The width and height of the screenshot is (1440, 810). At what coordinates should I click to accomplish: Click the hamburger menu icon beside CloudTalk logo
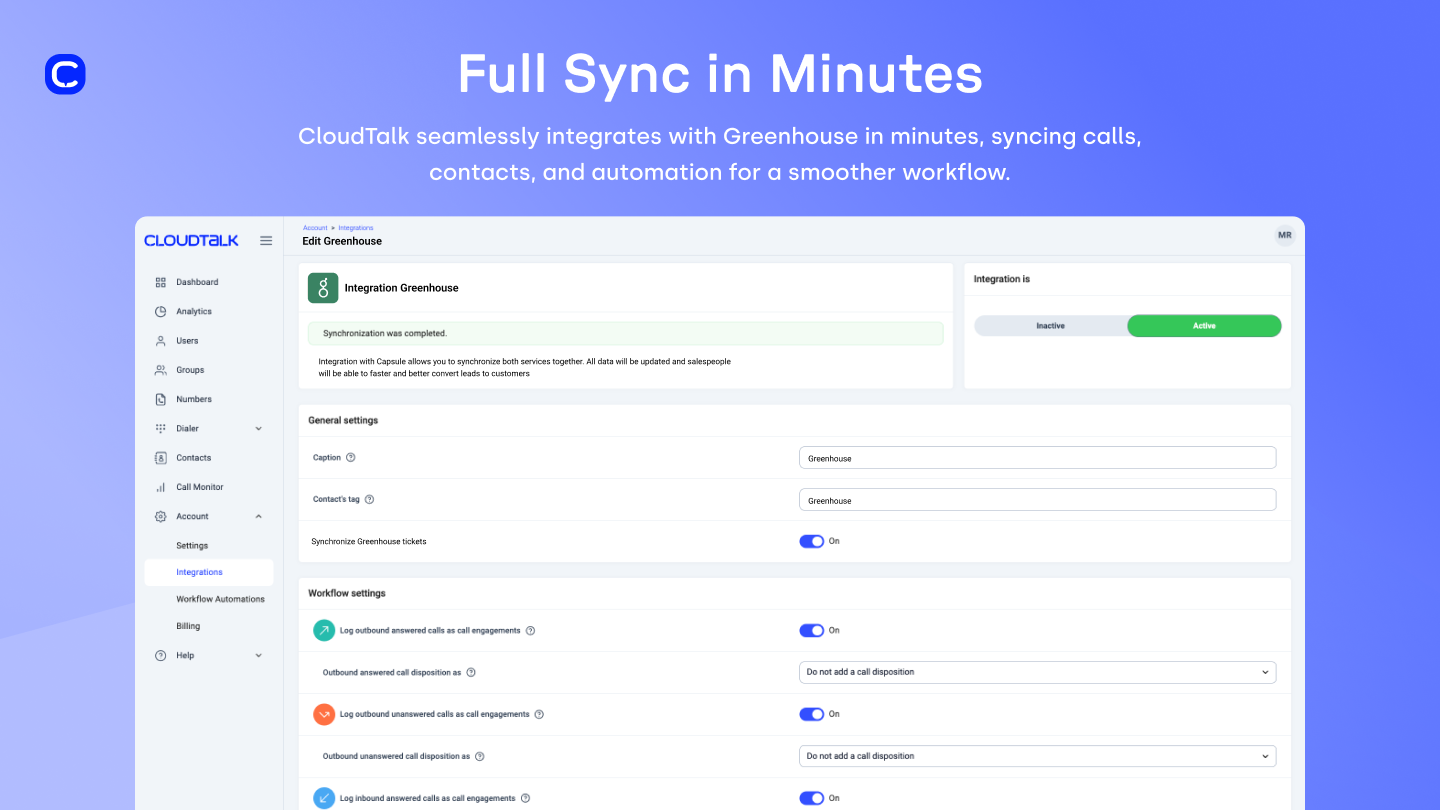(x=266, y=240)
